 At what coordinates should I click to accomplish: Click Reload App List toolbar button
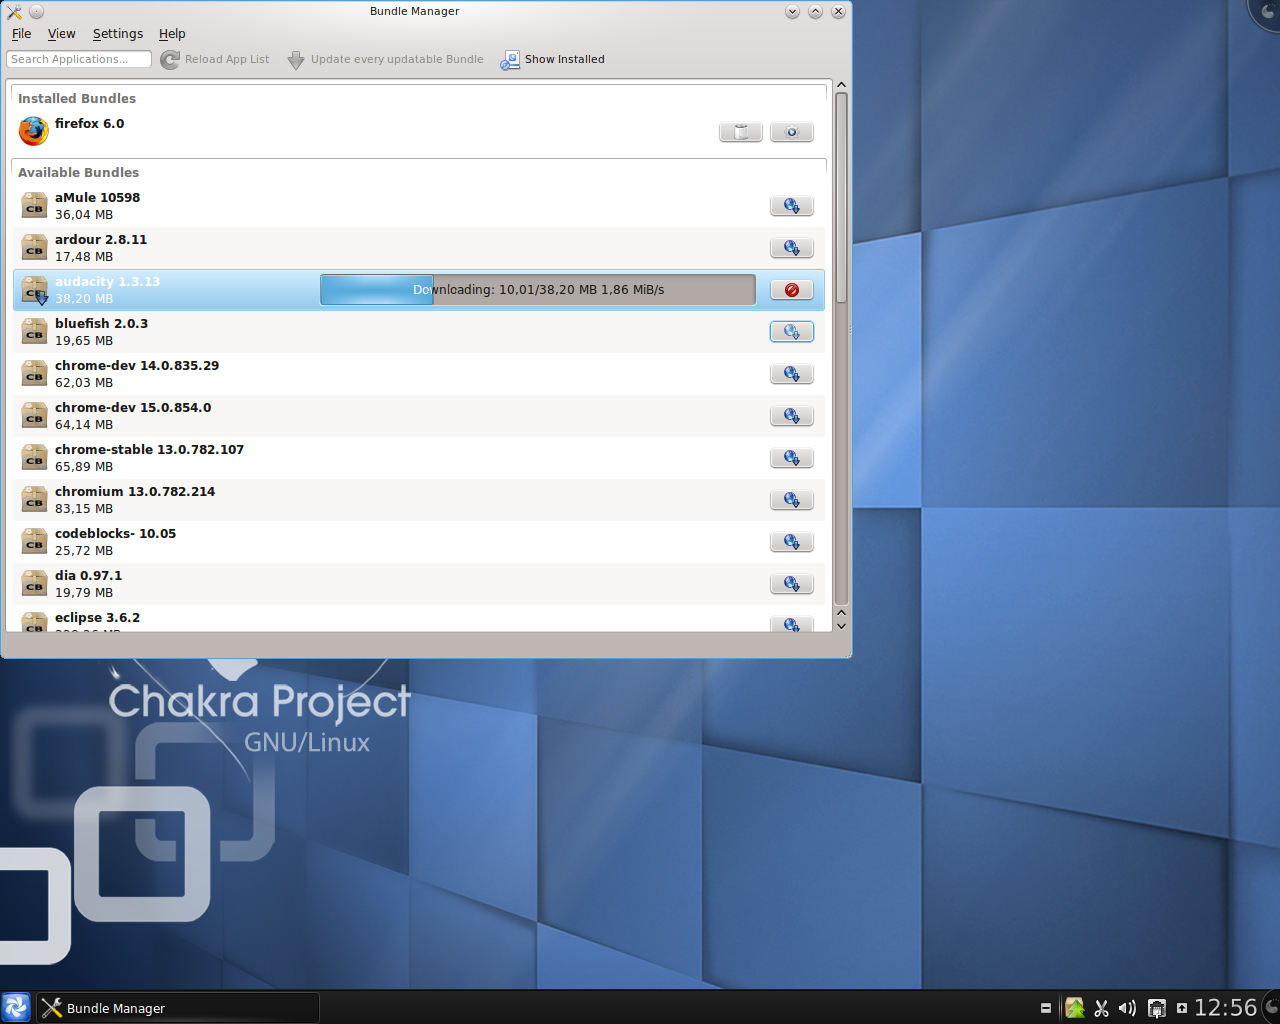(215, 60)
